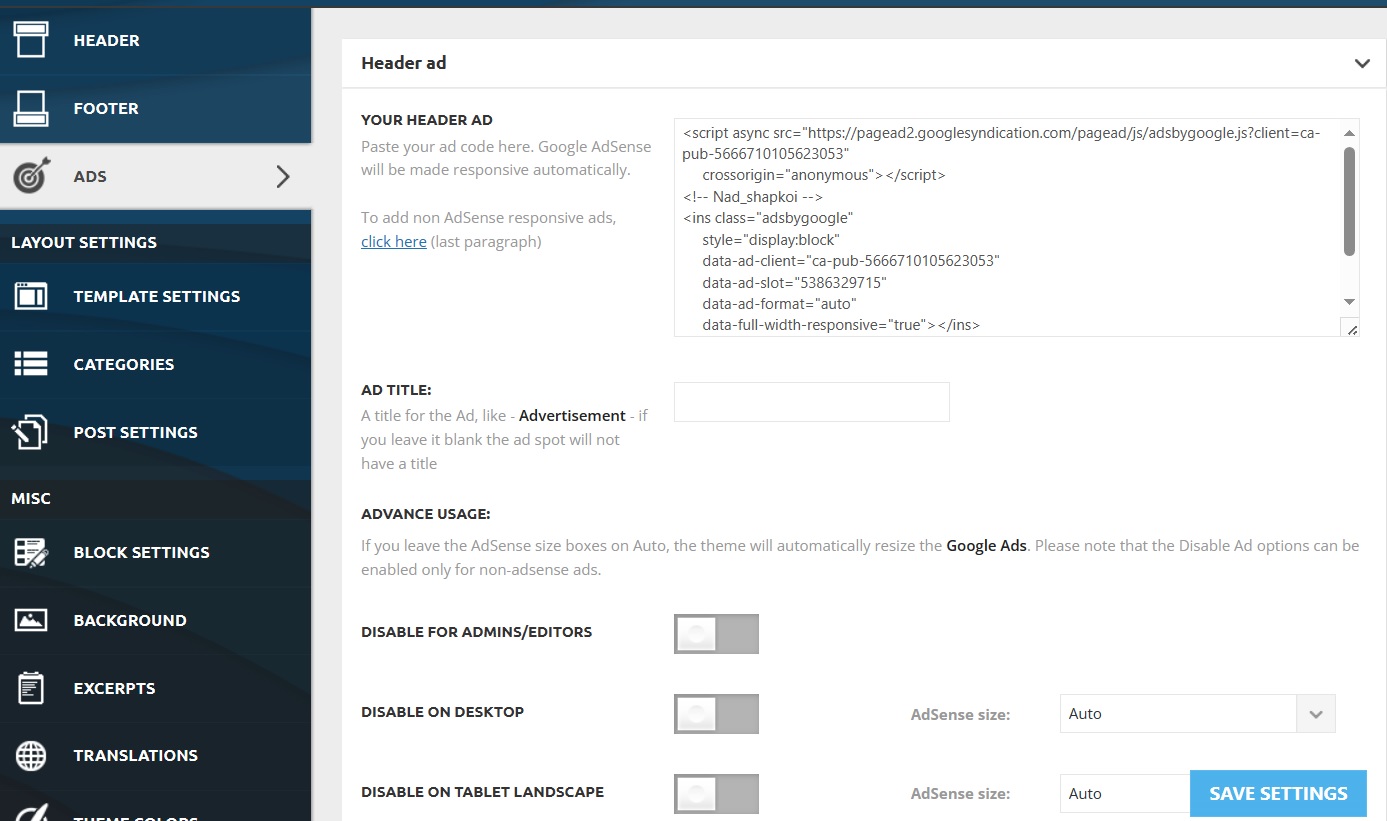Click the Footer panel icon
This screenshot has height=821, width=1387.
point(31,108)
